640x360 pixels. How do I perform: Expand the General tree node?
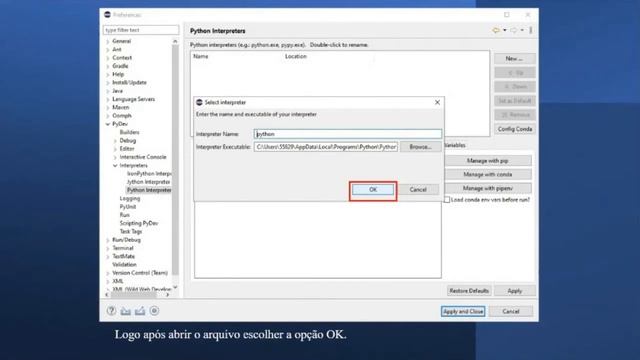pyautogui.click(x=108, y=41)
